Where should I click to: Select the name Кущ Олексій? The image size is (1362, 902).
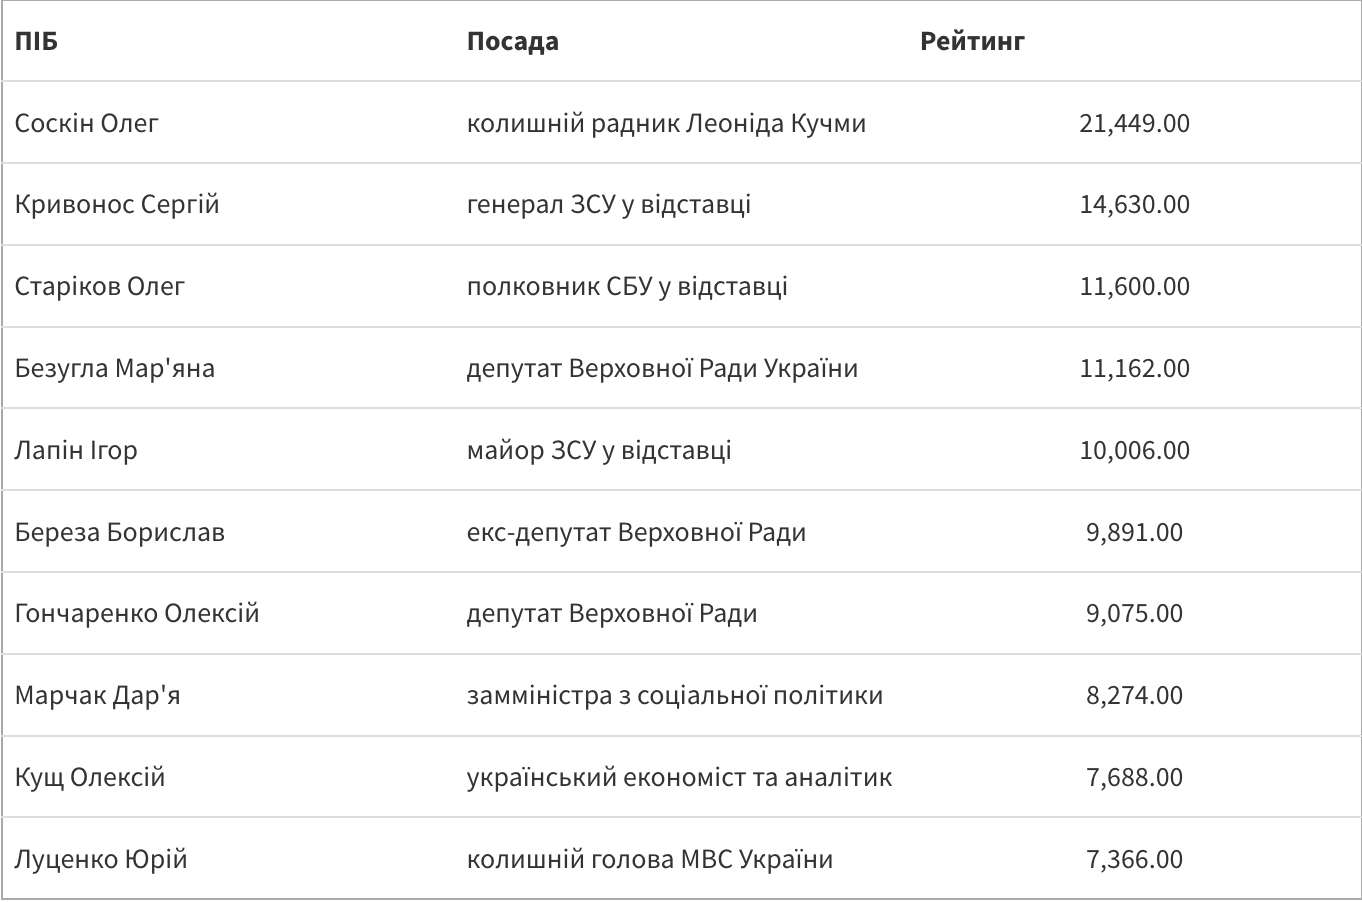tap(90, 778)
